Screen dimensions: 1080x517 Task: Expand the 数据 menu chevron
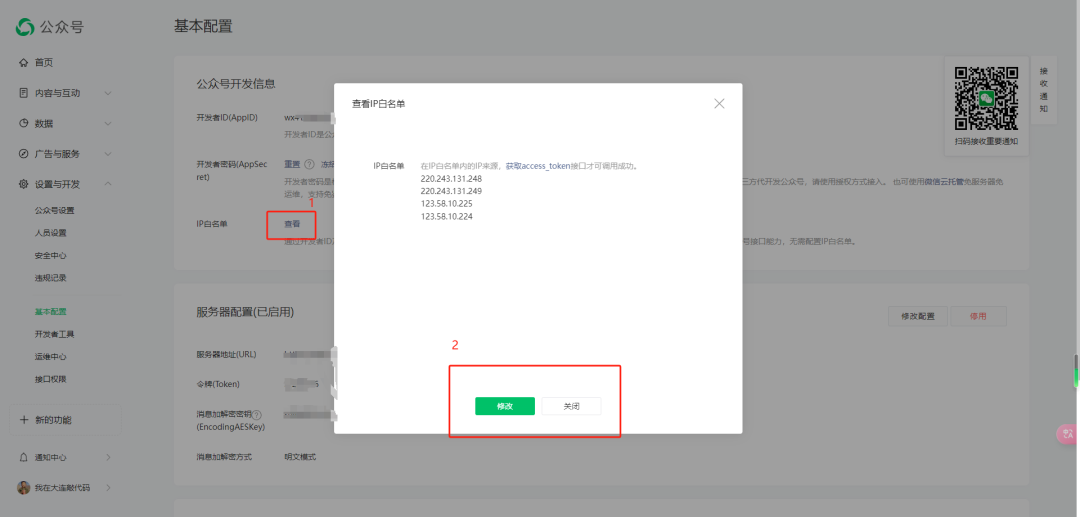click(108, 123)
